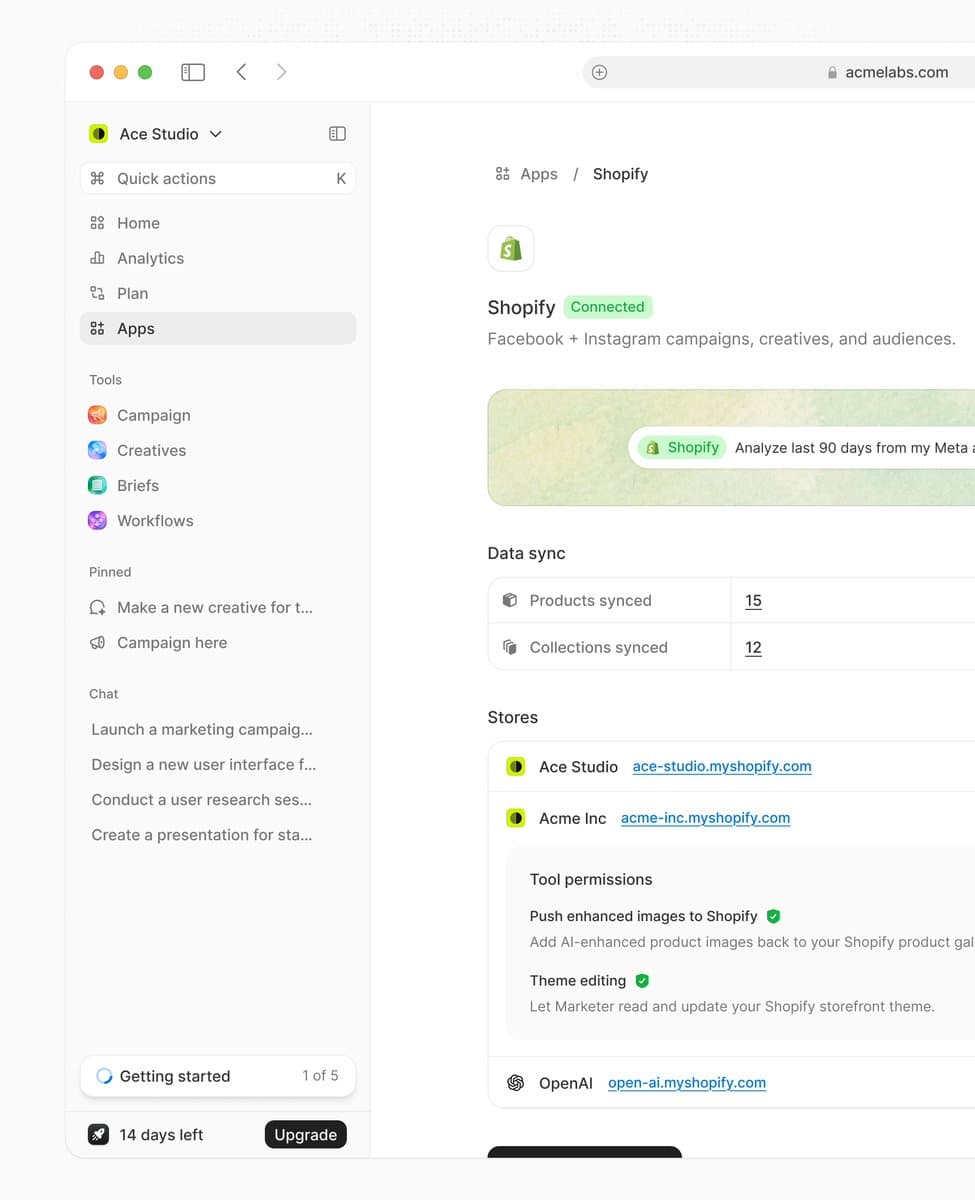Toggle the Theme editing permission shield

tap(642, 981)
